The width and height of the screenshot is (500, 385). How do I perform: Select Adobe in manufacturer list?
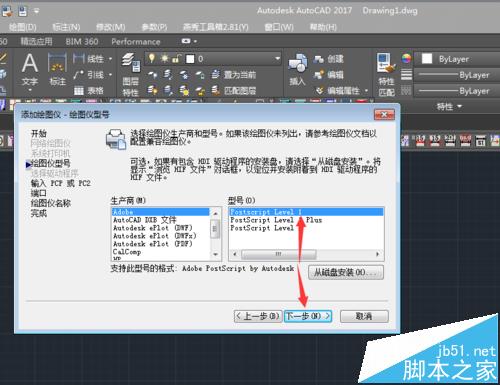coord(160,212)
